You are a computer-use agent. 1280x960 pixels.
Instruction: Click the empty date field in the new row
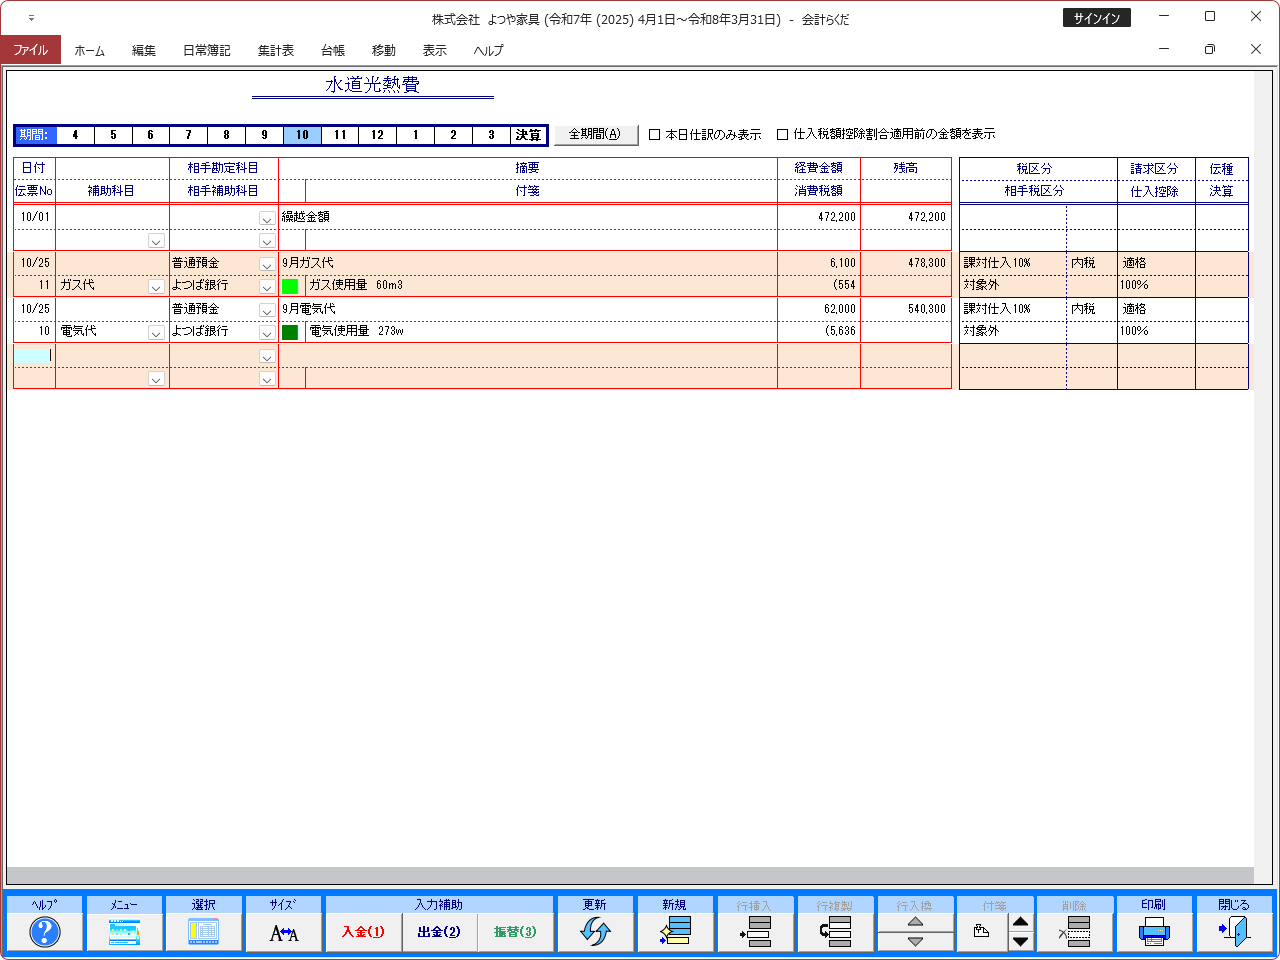34,355
